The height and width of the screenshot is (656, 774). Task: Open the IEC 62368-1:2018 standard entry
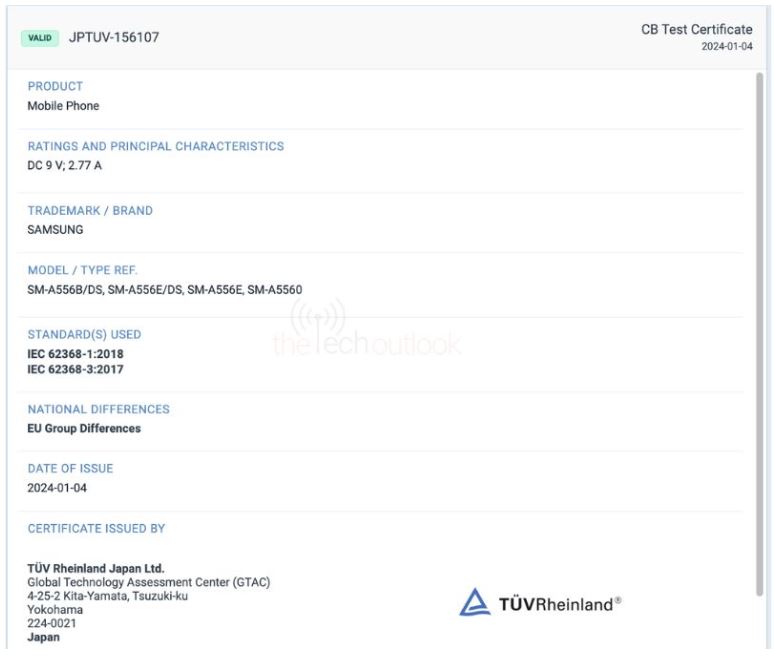pos(75,354)
